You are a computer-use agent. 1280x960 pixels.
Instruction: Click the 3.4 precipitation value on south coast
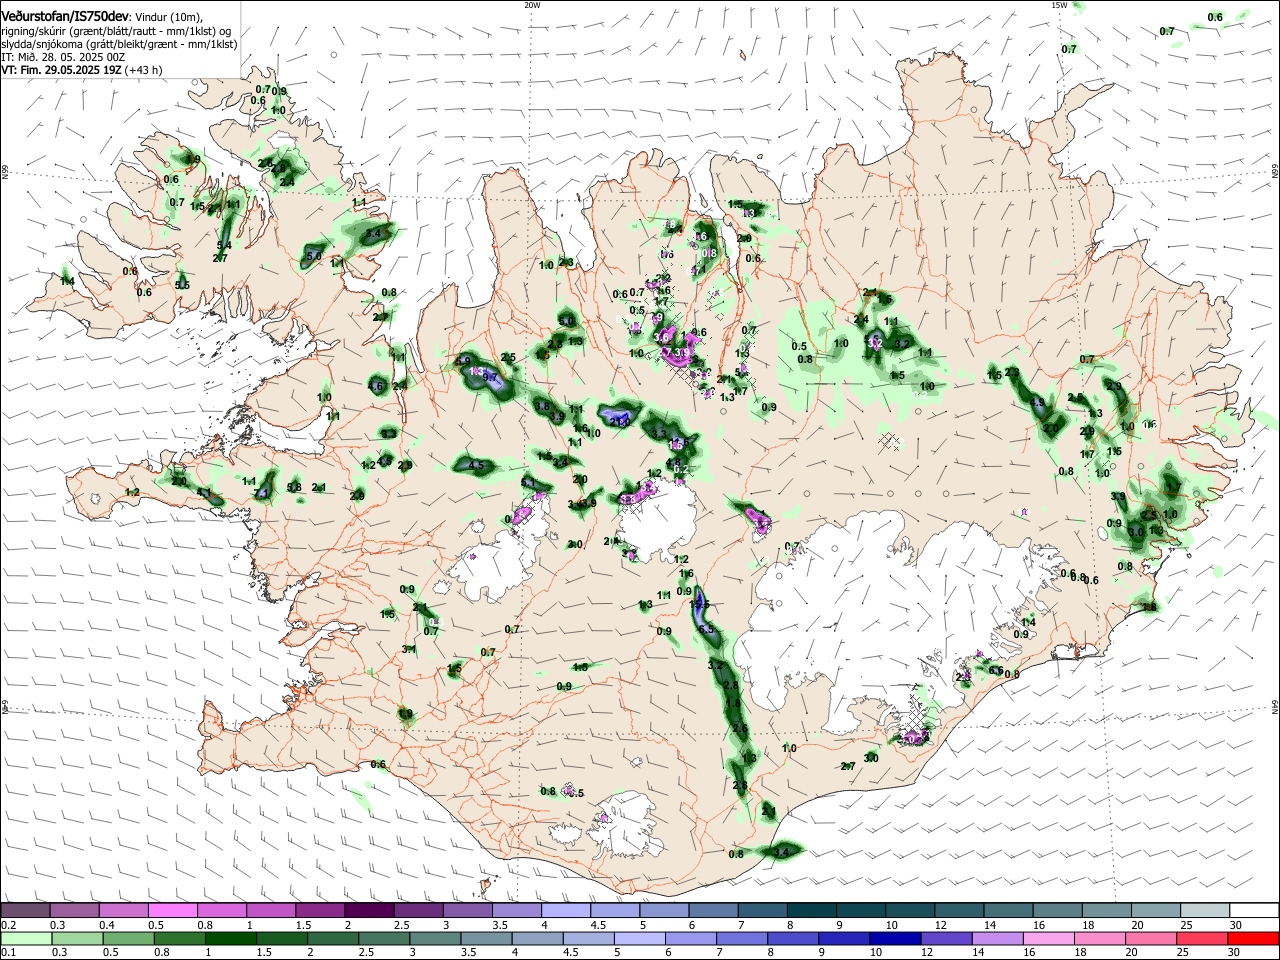[783, 852]
